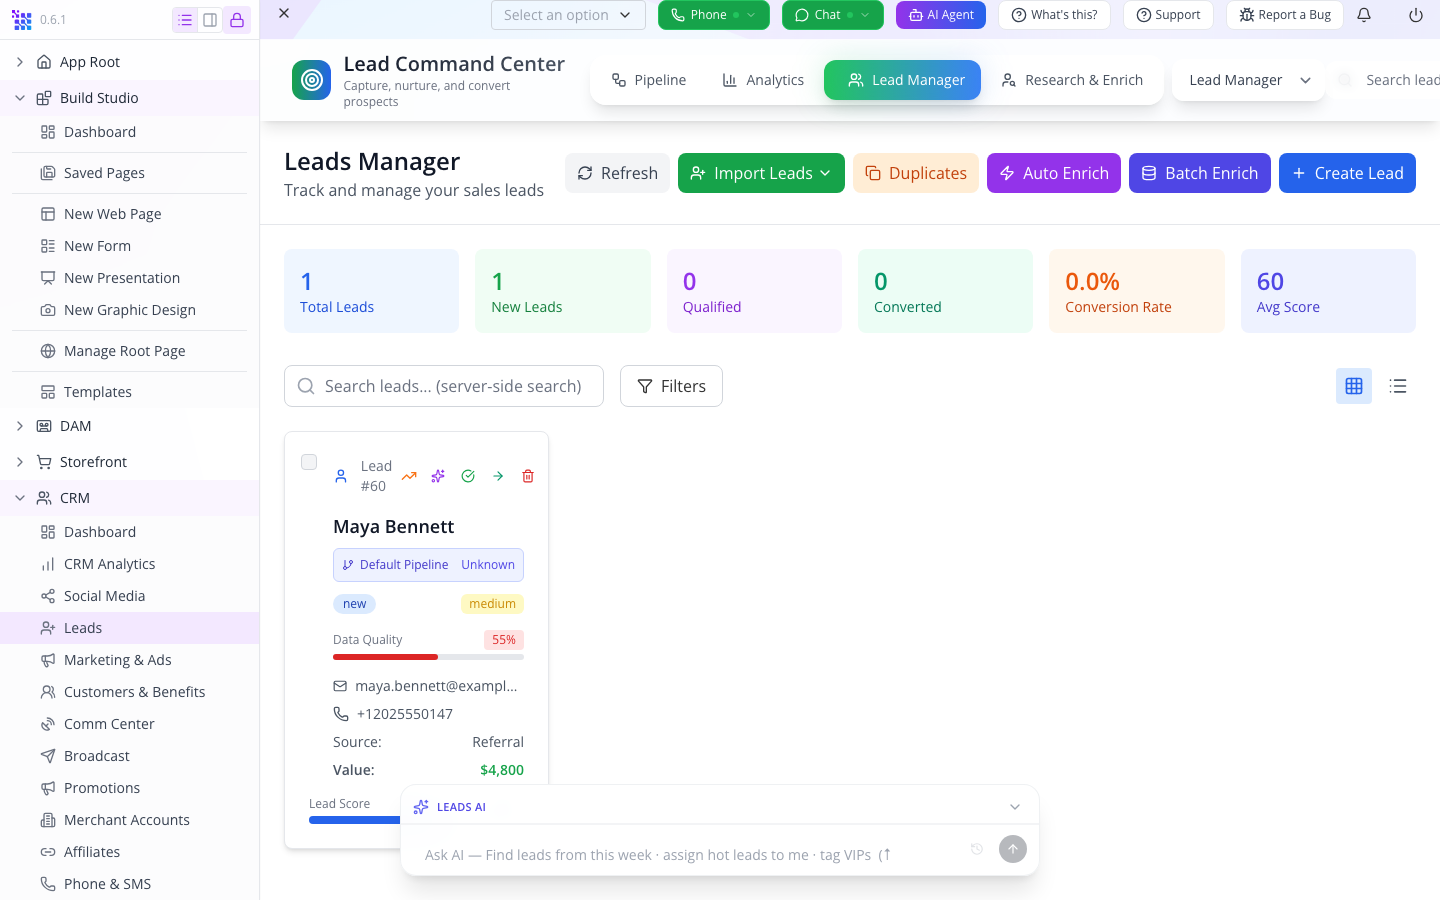Click the Refresh button
The image size is (1440, 900).
pos(617,173)
